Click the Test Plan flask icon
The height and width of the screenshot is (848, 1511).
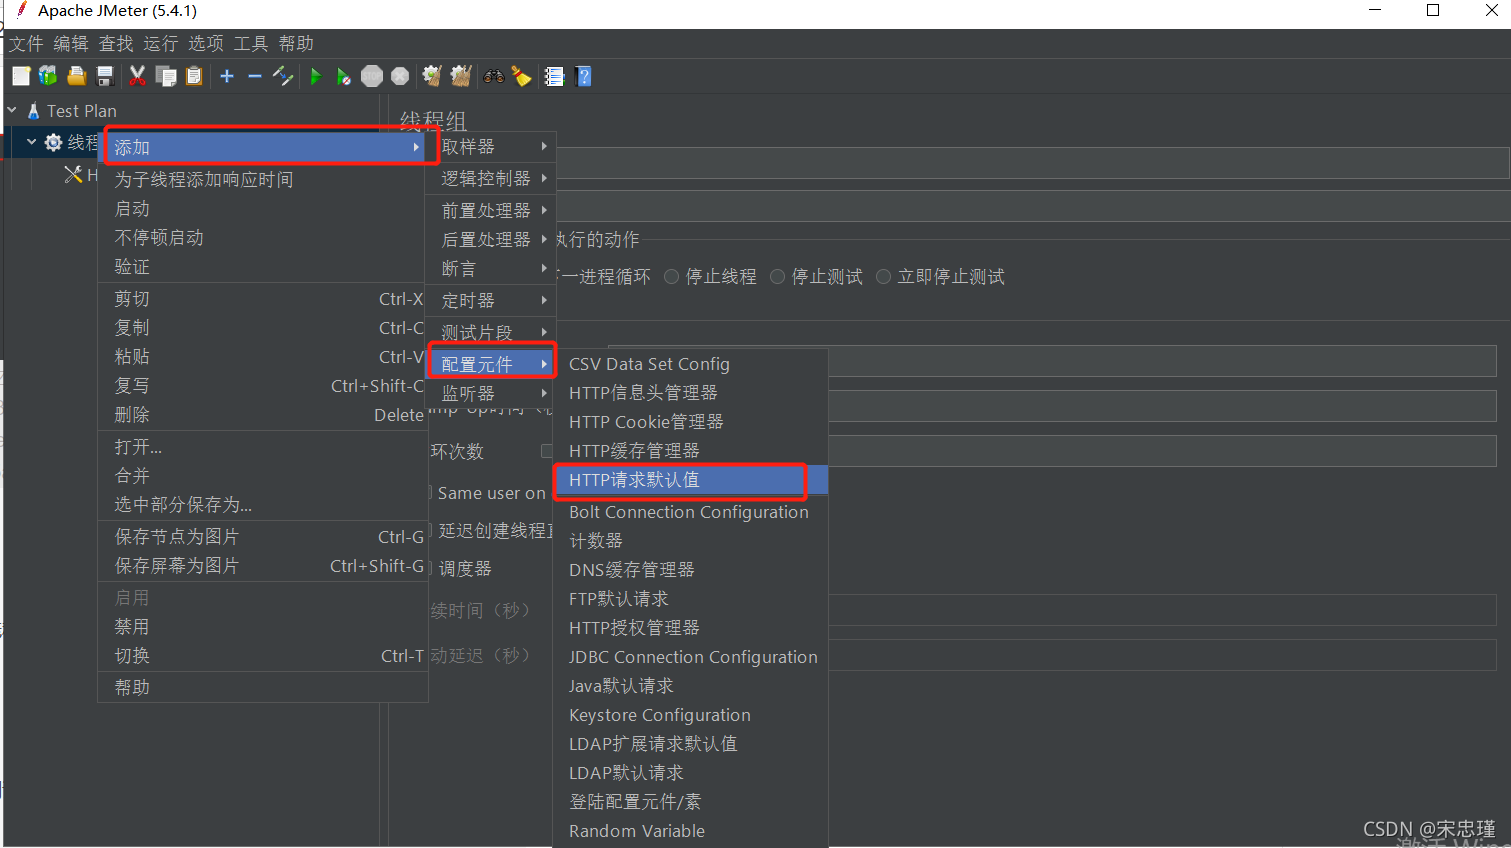(x=34, y=111)
